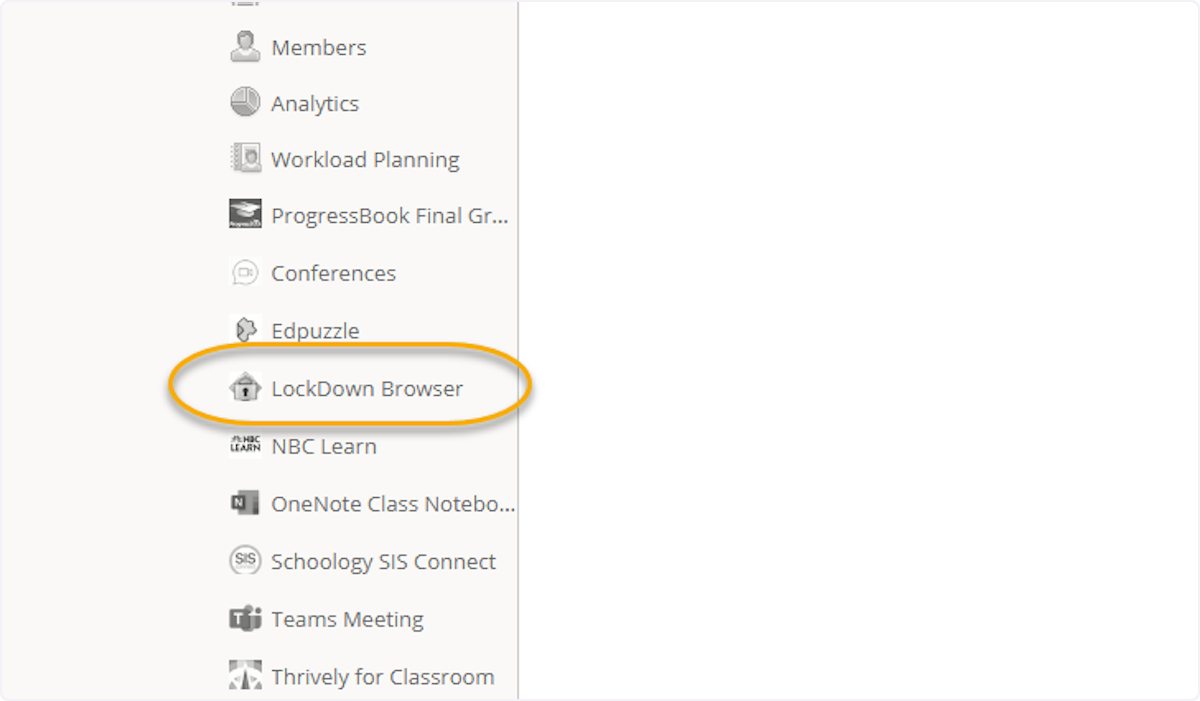Open the Analytics link

(315, 103)
